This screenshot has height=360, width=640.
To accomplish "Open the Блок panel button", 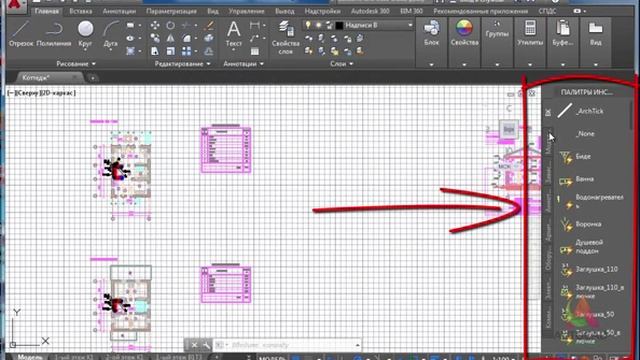I will point(431,33).
